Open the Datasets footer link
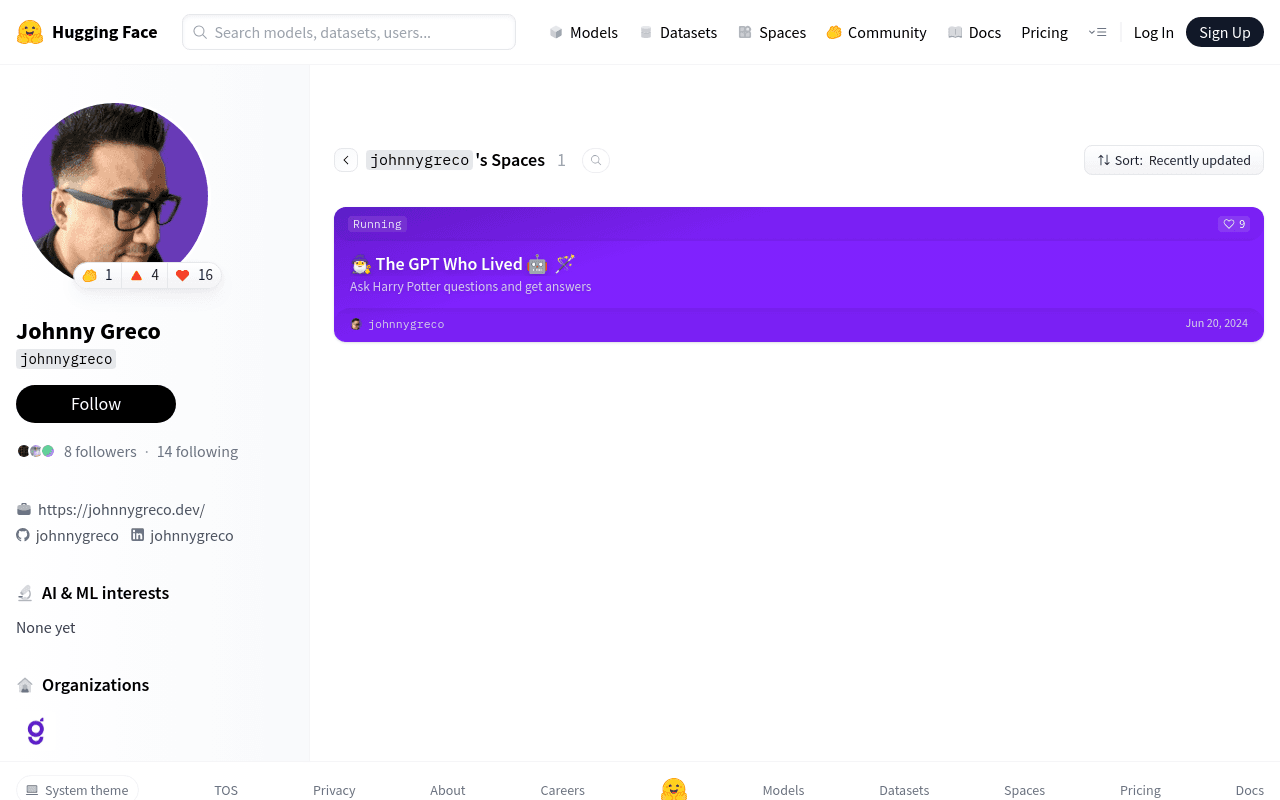Screen dimensions: 1280x800 click(904, 790)
